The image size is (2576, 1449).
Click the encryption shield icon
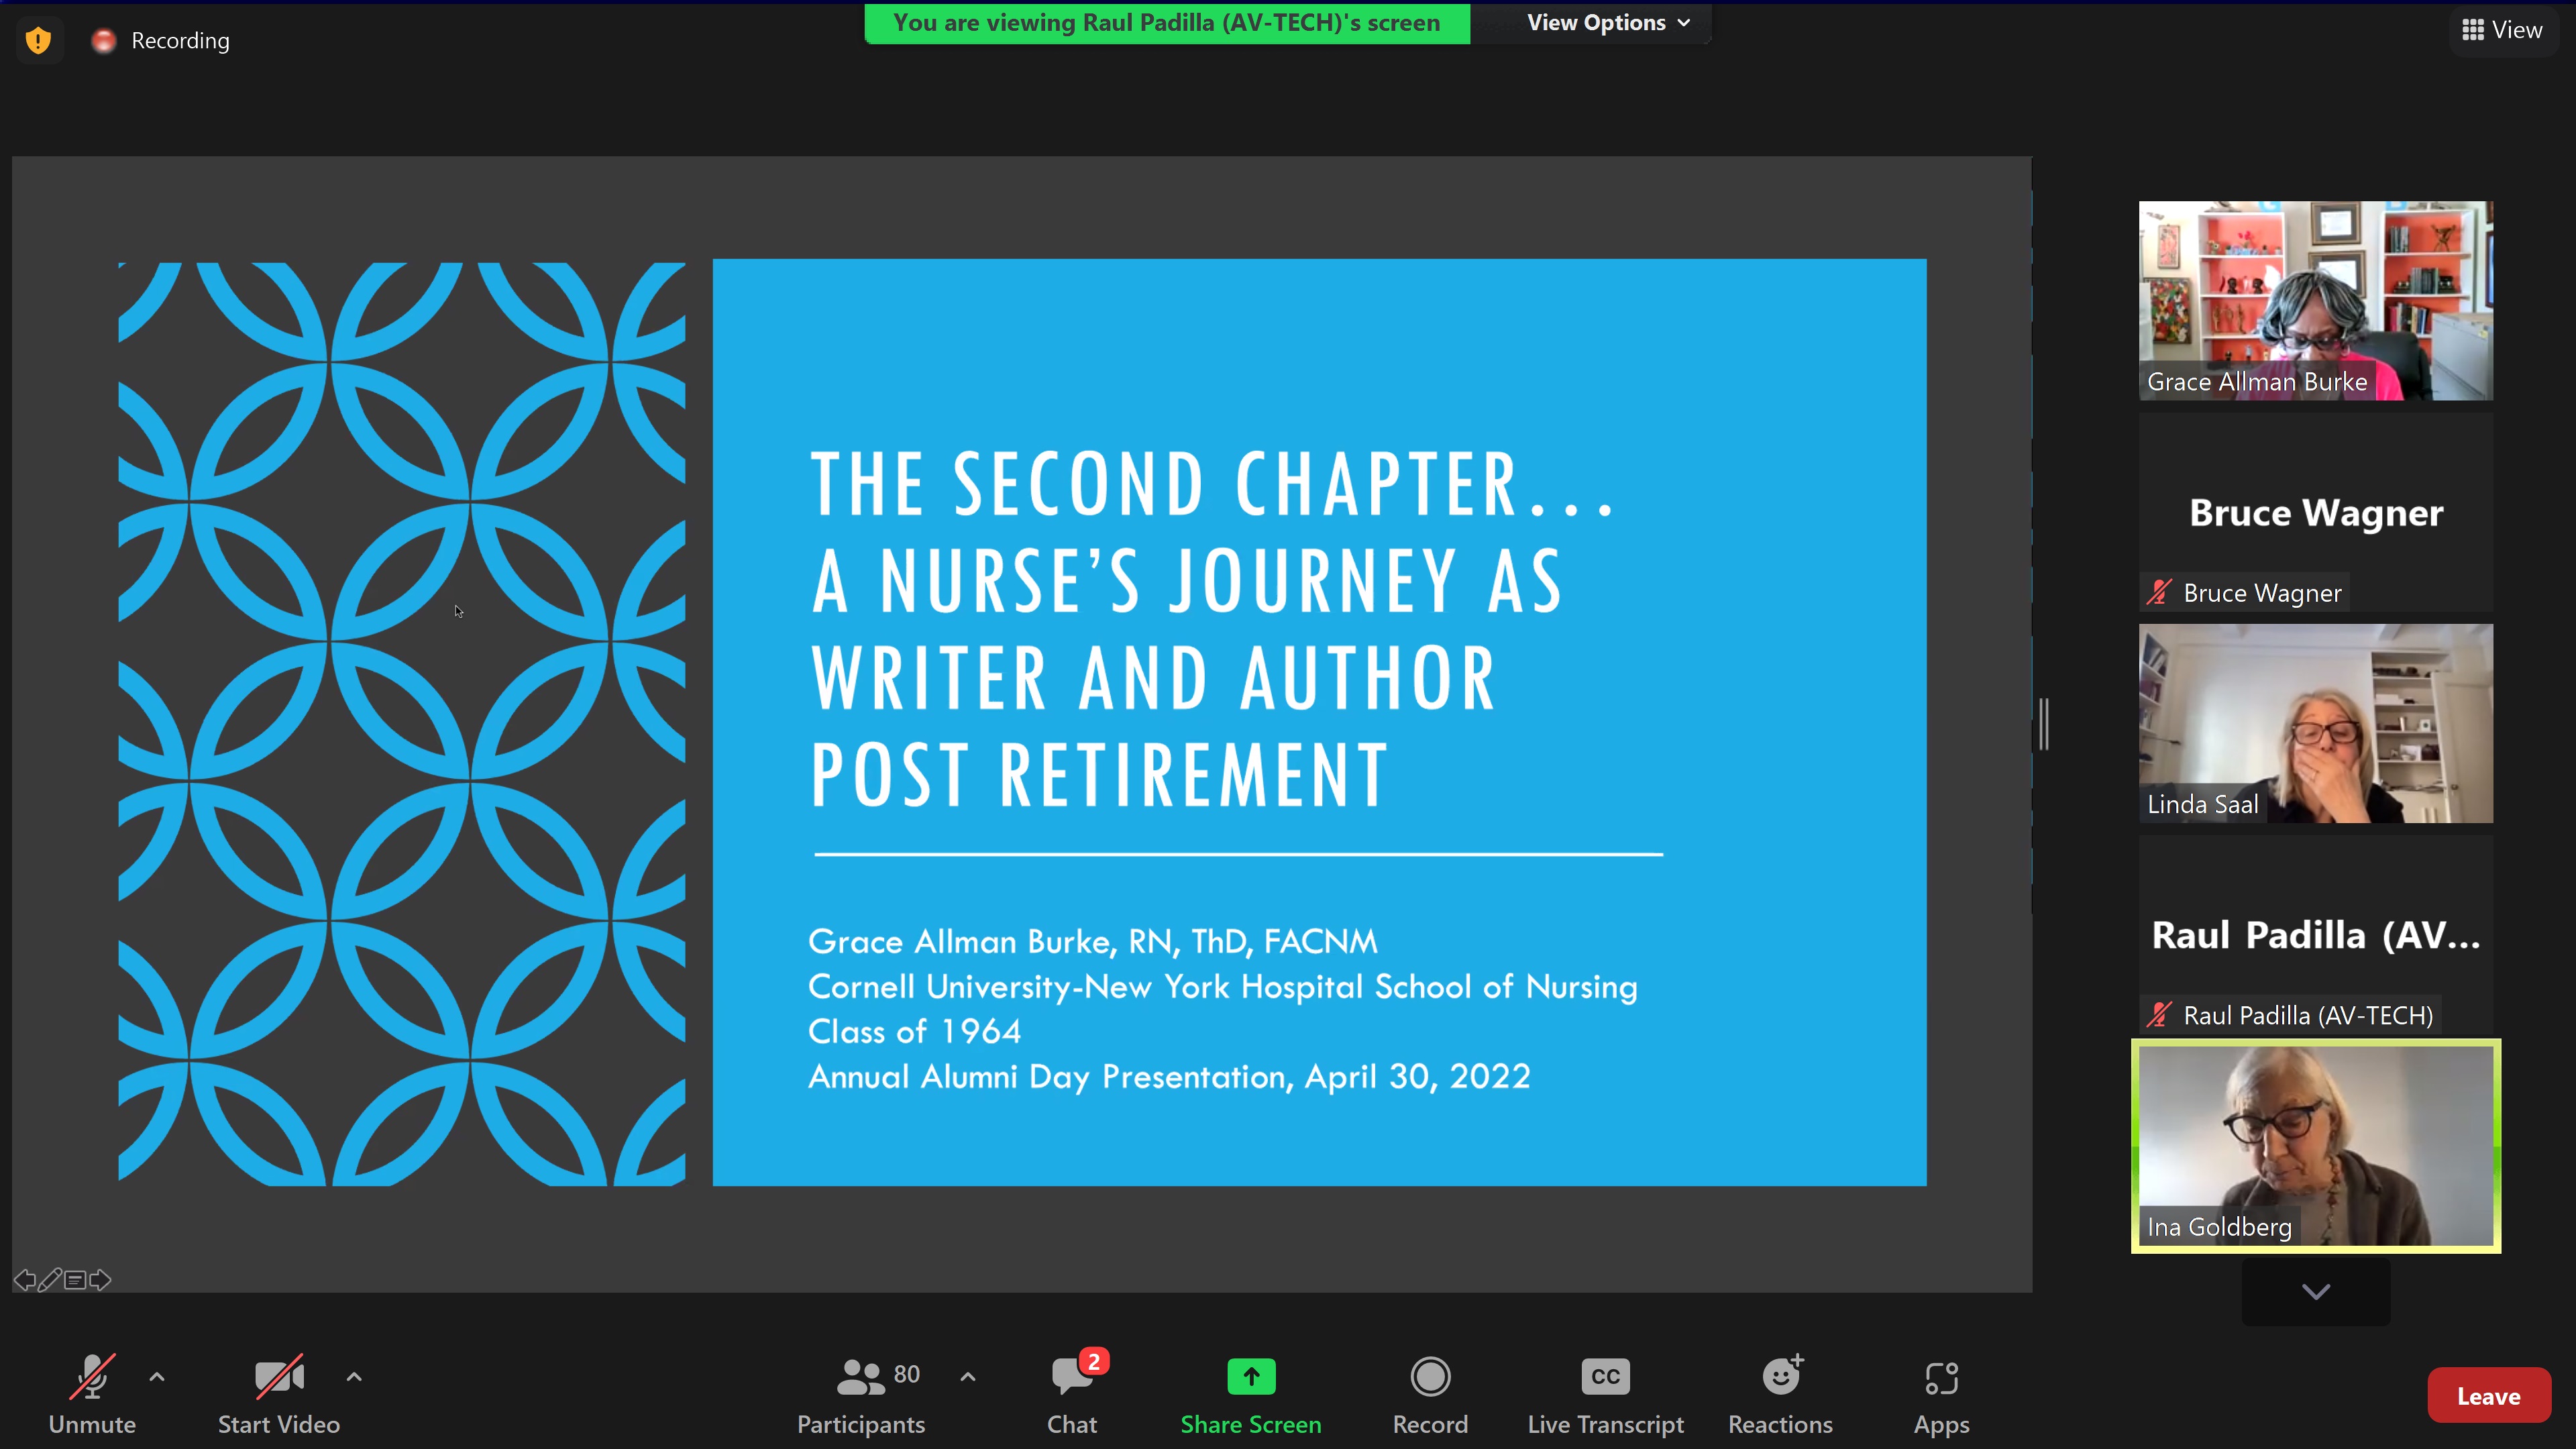38,40
